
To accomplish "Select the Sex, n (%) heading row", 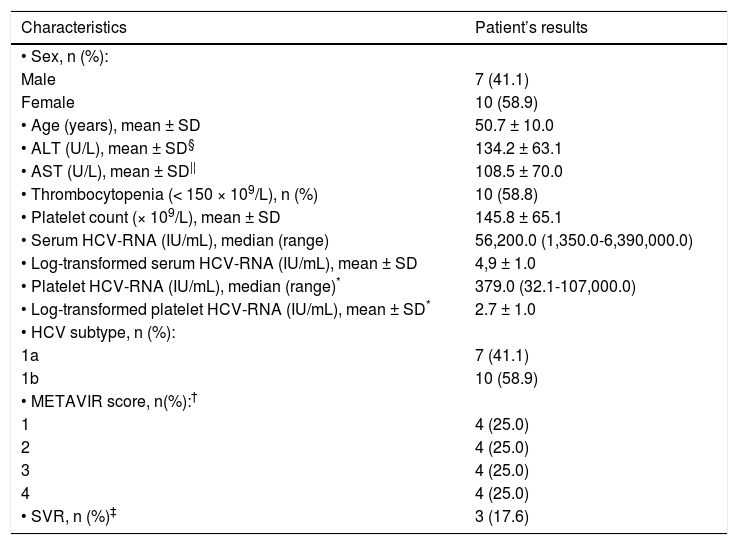I will coord(67,53).
